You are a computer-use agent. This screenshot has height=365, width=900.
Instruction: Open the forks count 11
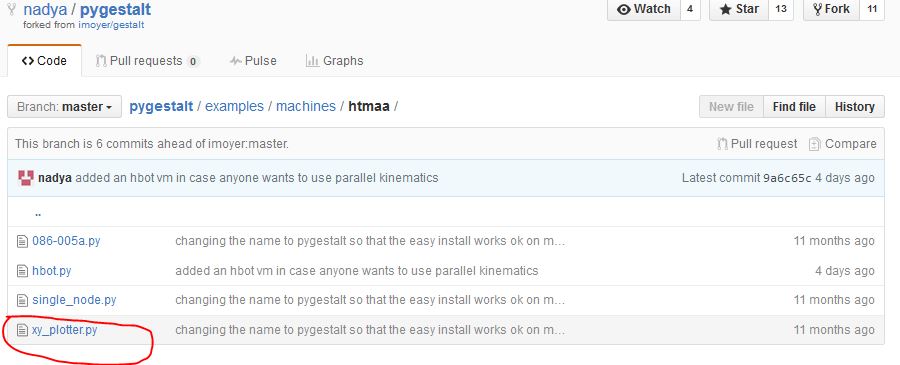pos(872,9)
